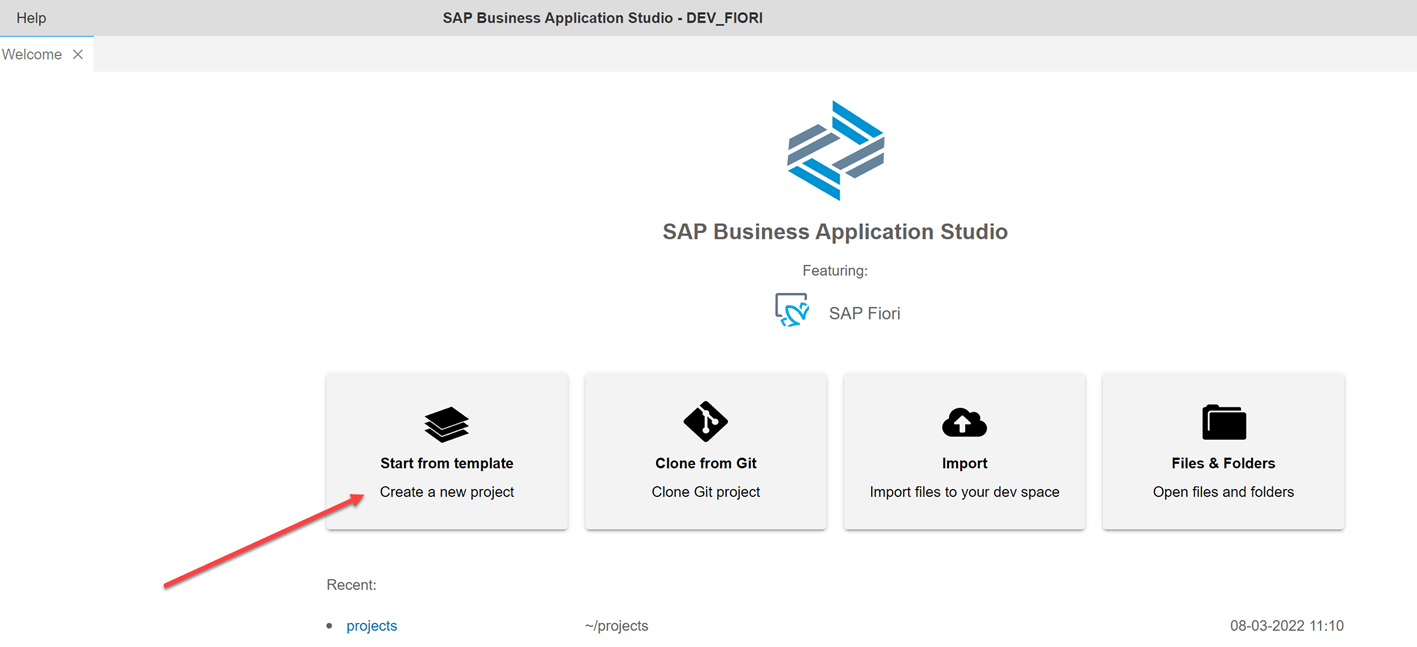Click the Files & Folders card
This screenshot has width=1417, height=647.
pyautogui.click(x=1222, y=450)
